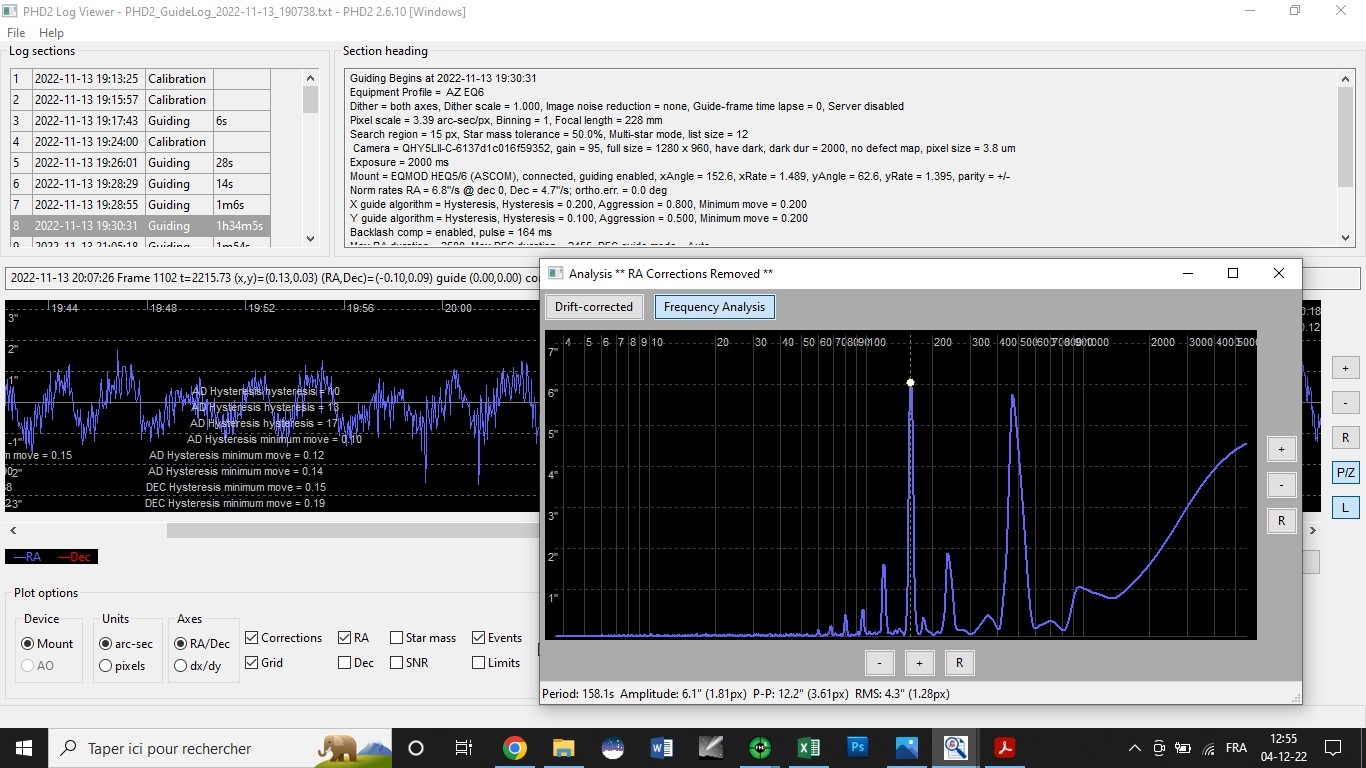Select log section 2 Calibration 19:15:57
This screenshot has width=1366, height=768.
point(140,100)
